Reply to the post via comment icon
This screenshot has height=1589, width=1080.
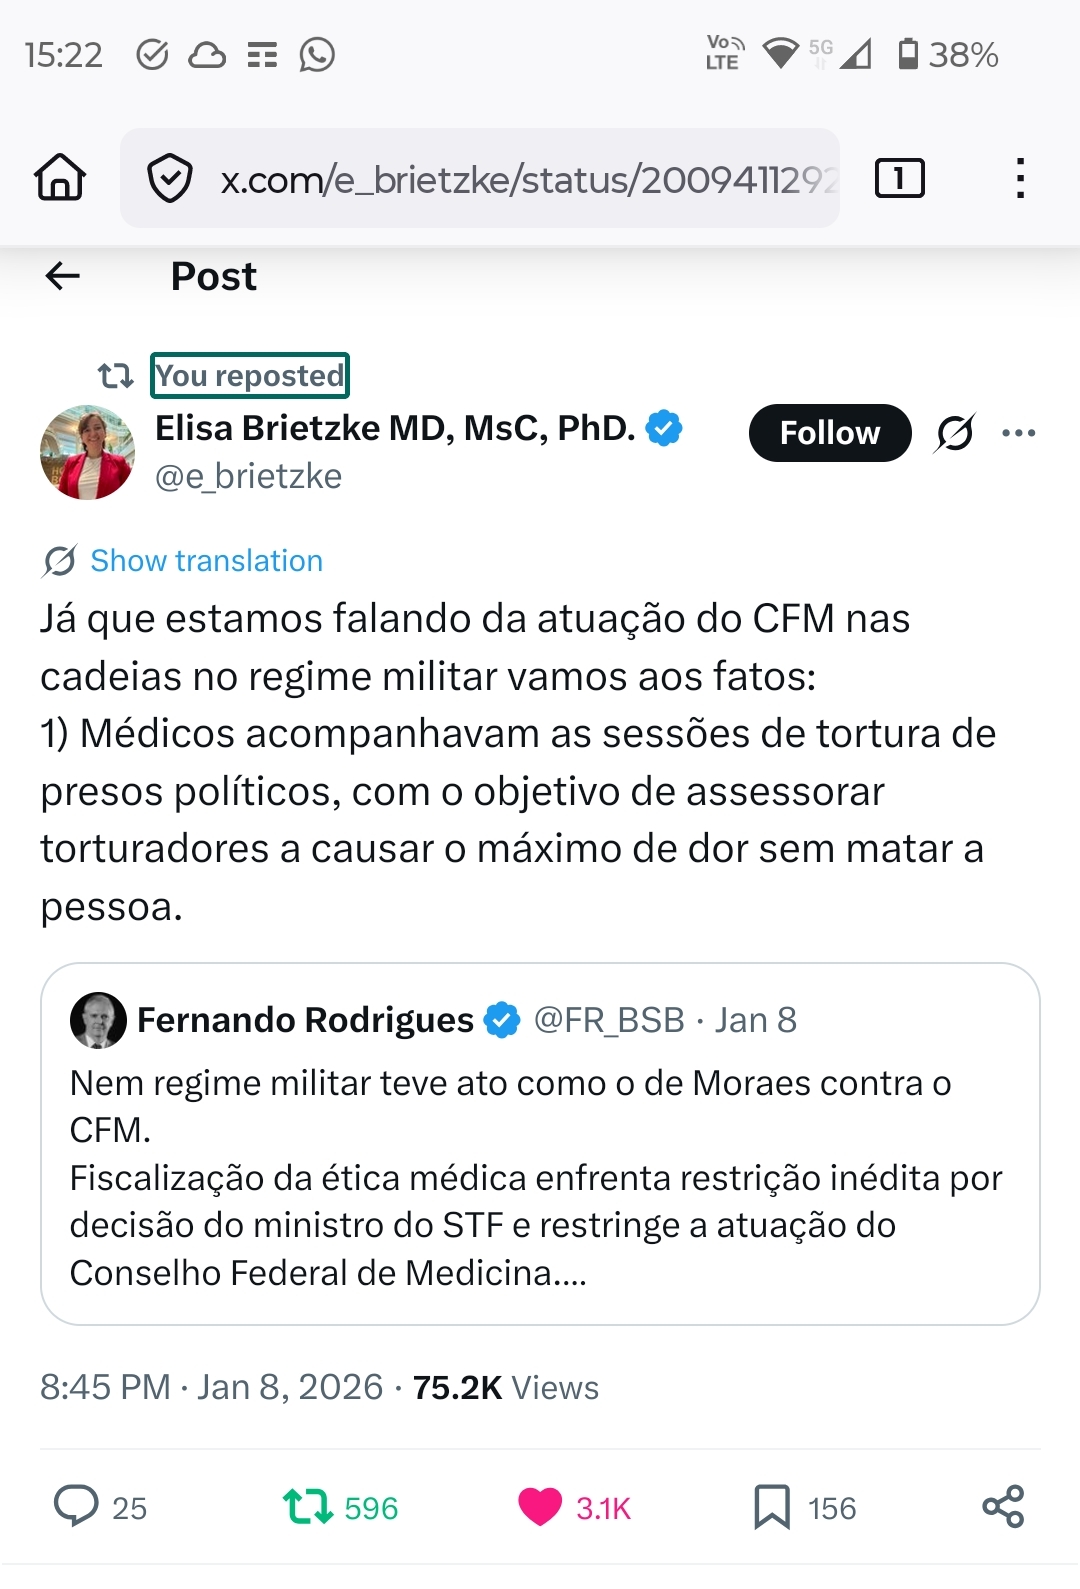pos(76,1506)
